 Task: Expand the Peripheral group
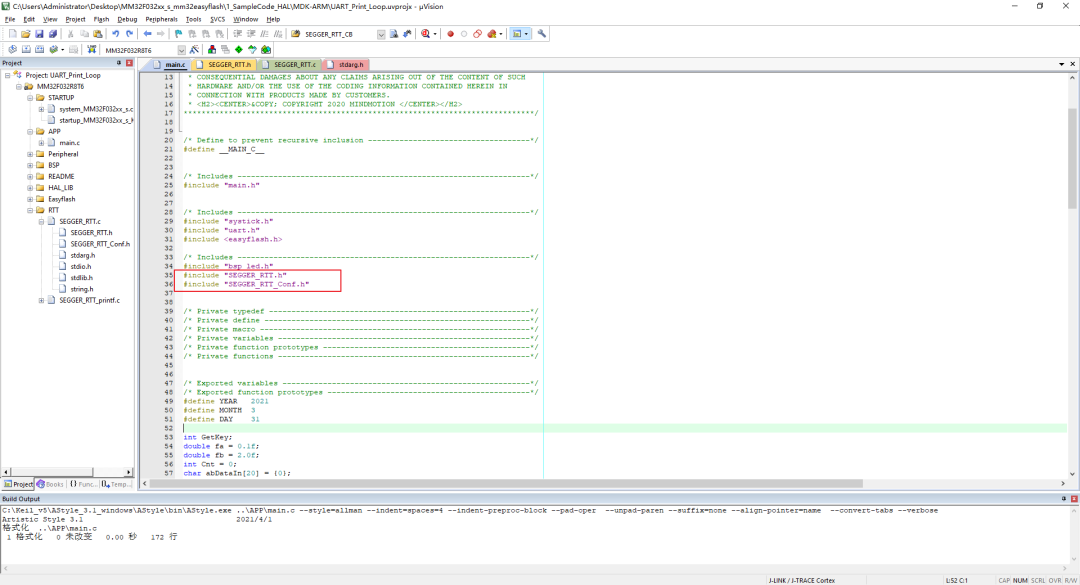click(x=30, y=154)
